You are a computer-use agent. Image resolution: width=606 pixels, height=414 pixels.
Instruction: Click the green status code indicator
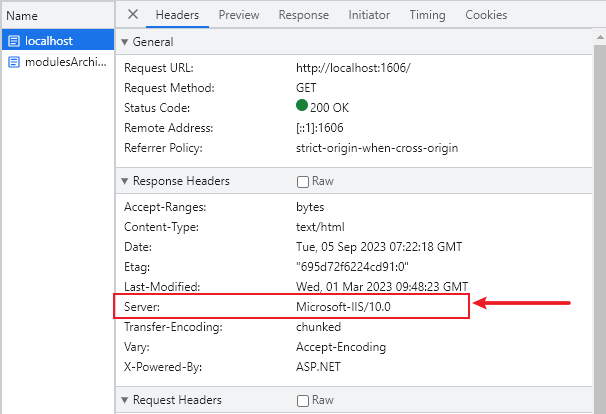302,106
